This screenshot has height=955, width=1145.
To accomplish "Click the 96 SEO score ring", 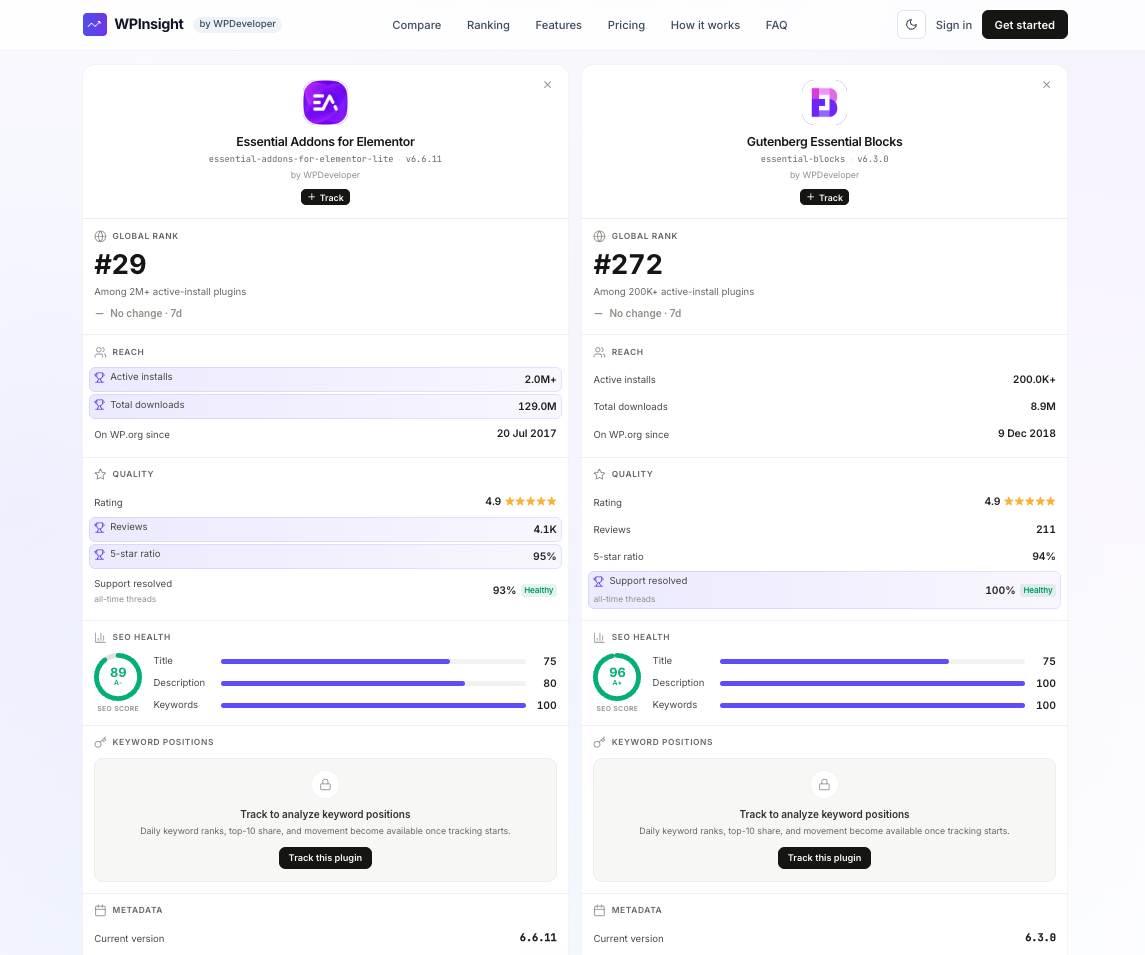I will pyautogui.click(x=616, y=677).
